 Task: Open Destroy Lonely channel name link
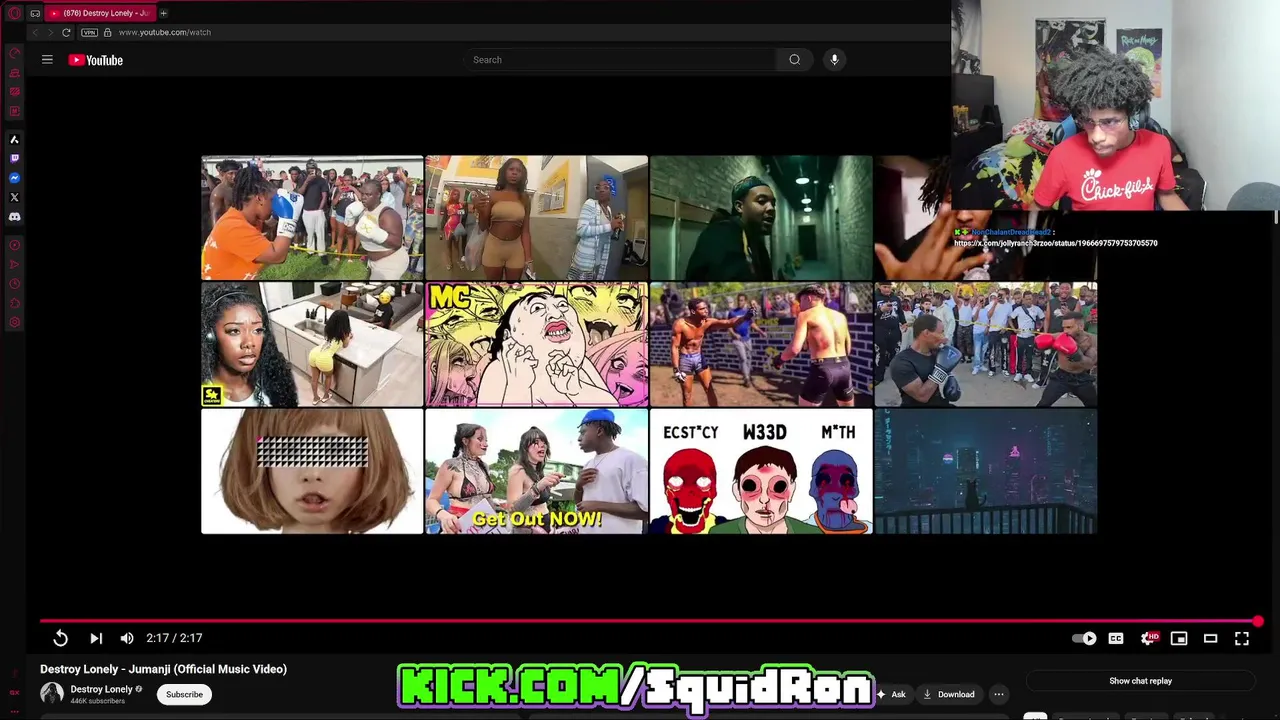(x=102, y=689)
